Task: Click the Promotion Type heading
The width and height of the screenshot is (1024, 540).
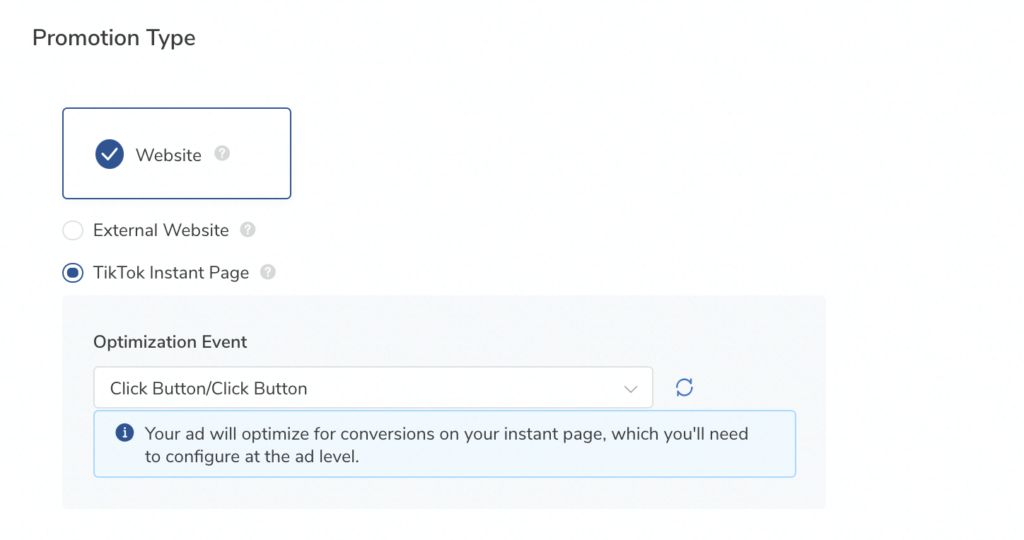Action: coord(114,38)
